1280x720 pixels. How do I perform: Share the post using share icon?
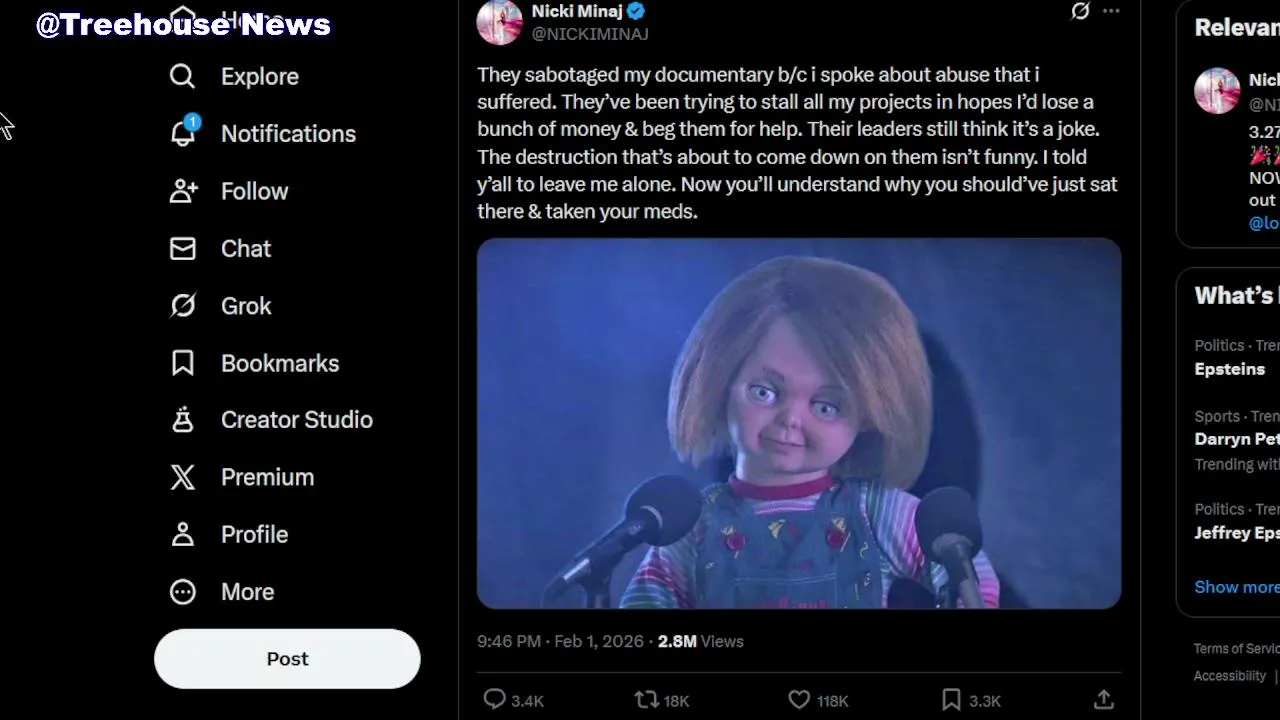tap(1104, 700)
